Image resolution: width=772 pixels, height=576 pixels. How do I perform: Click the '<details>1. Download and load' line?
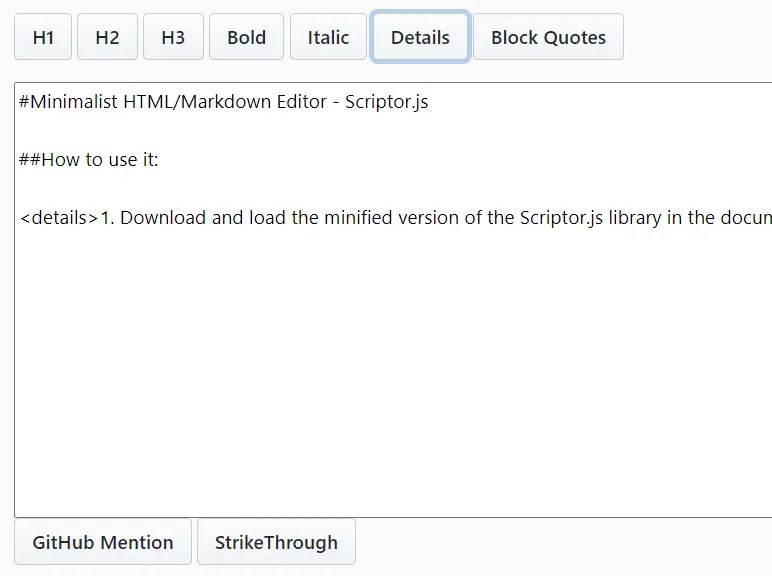[x=395, y=218]
